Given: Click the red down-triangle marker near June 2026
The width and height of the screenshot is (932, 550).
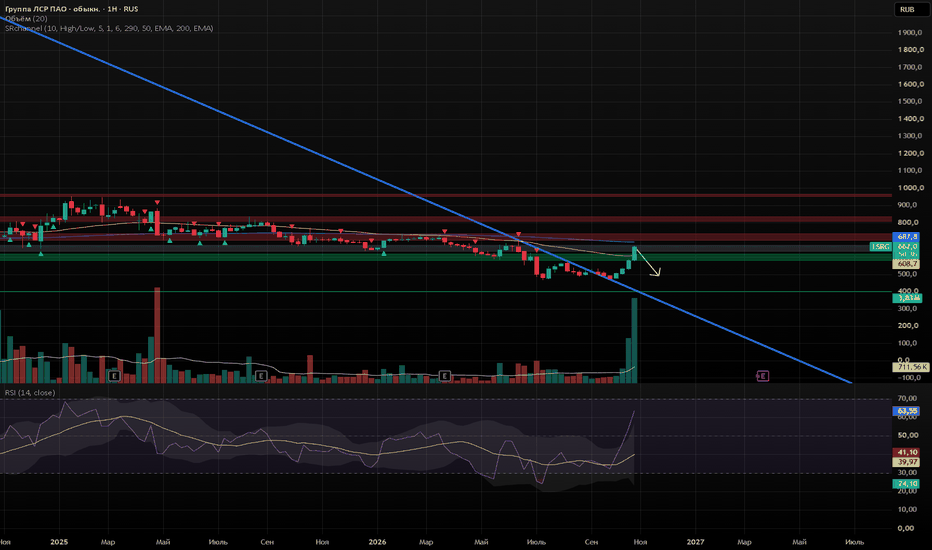Looking at the screenshot, I should [x=518, y=235].
